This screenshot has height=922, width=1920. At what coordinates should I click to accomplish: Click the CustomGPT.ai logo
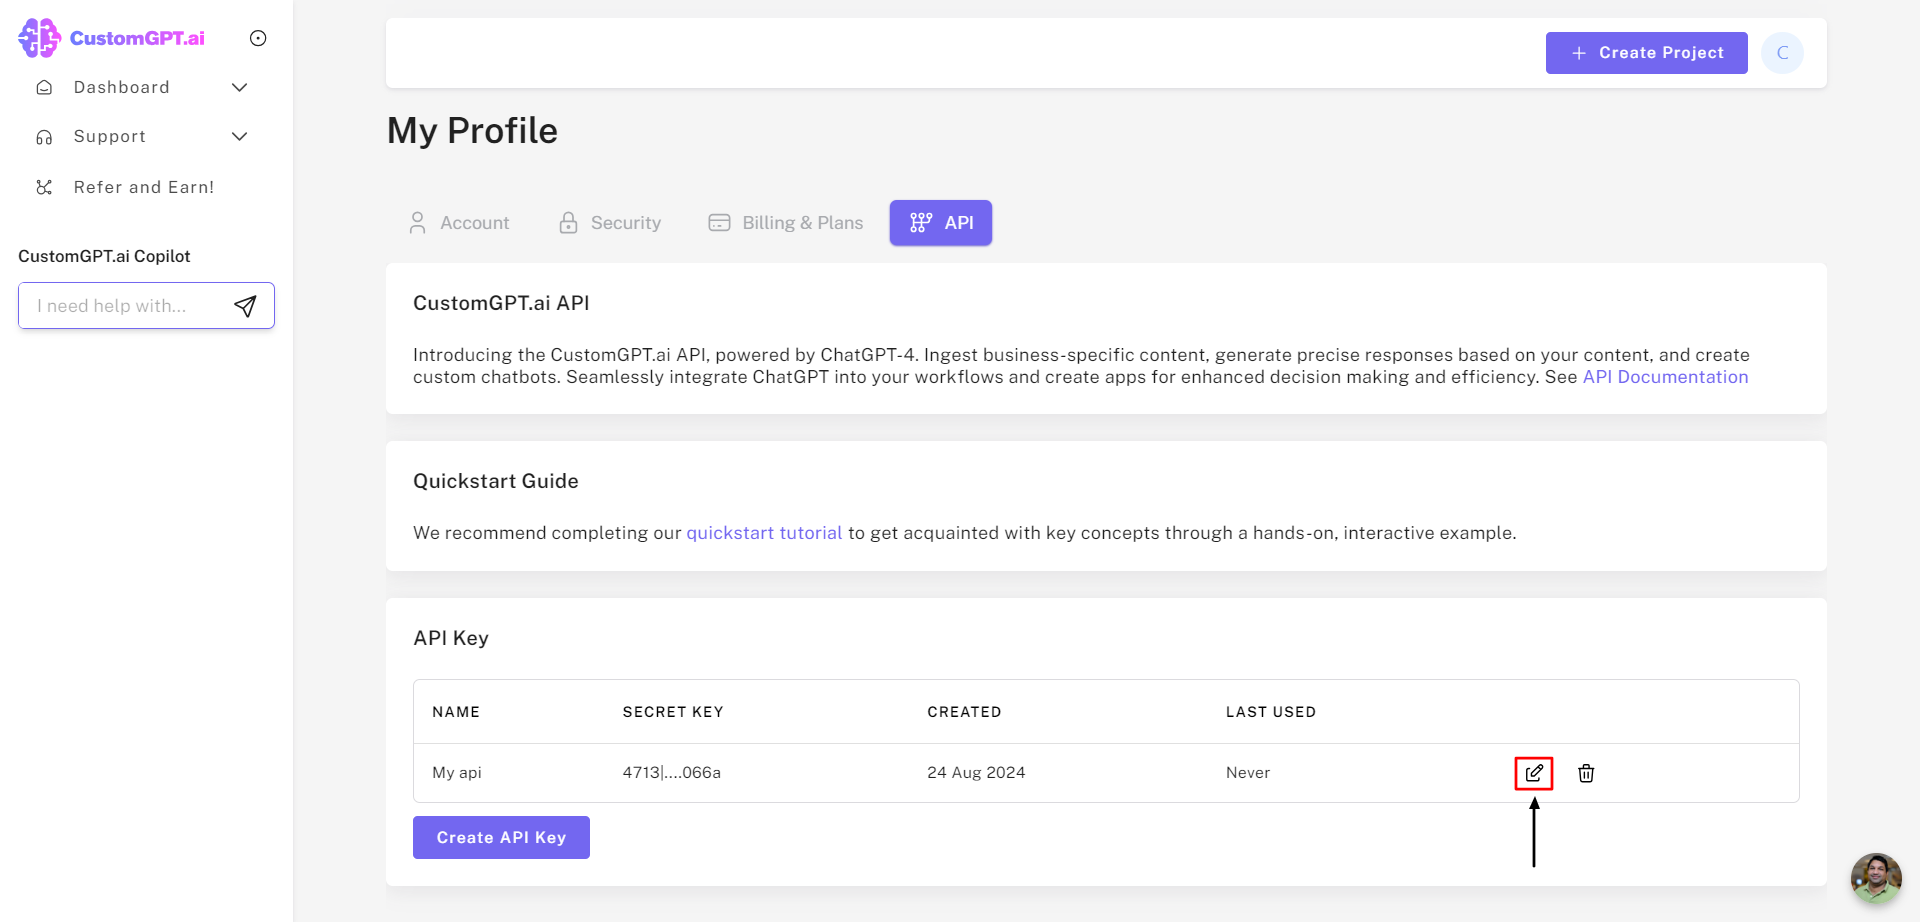point(111,38)
